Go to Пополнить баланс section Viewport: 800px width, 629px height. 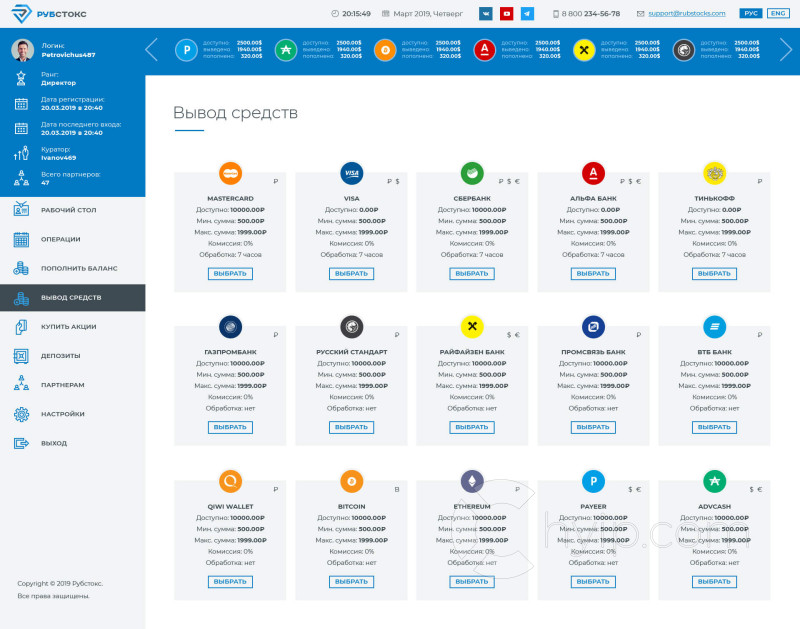pos(72,268)
